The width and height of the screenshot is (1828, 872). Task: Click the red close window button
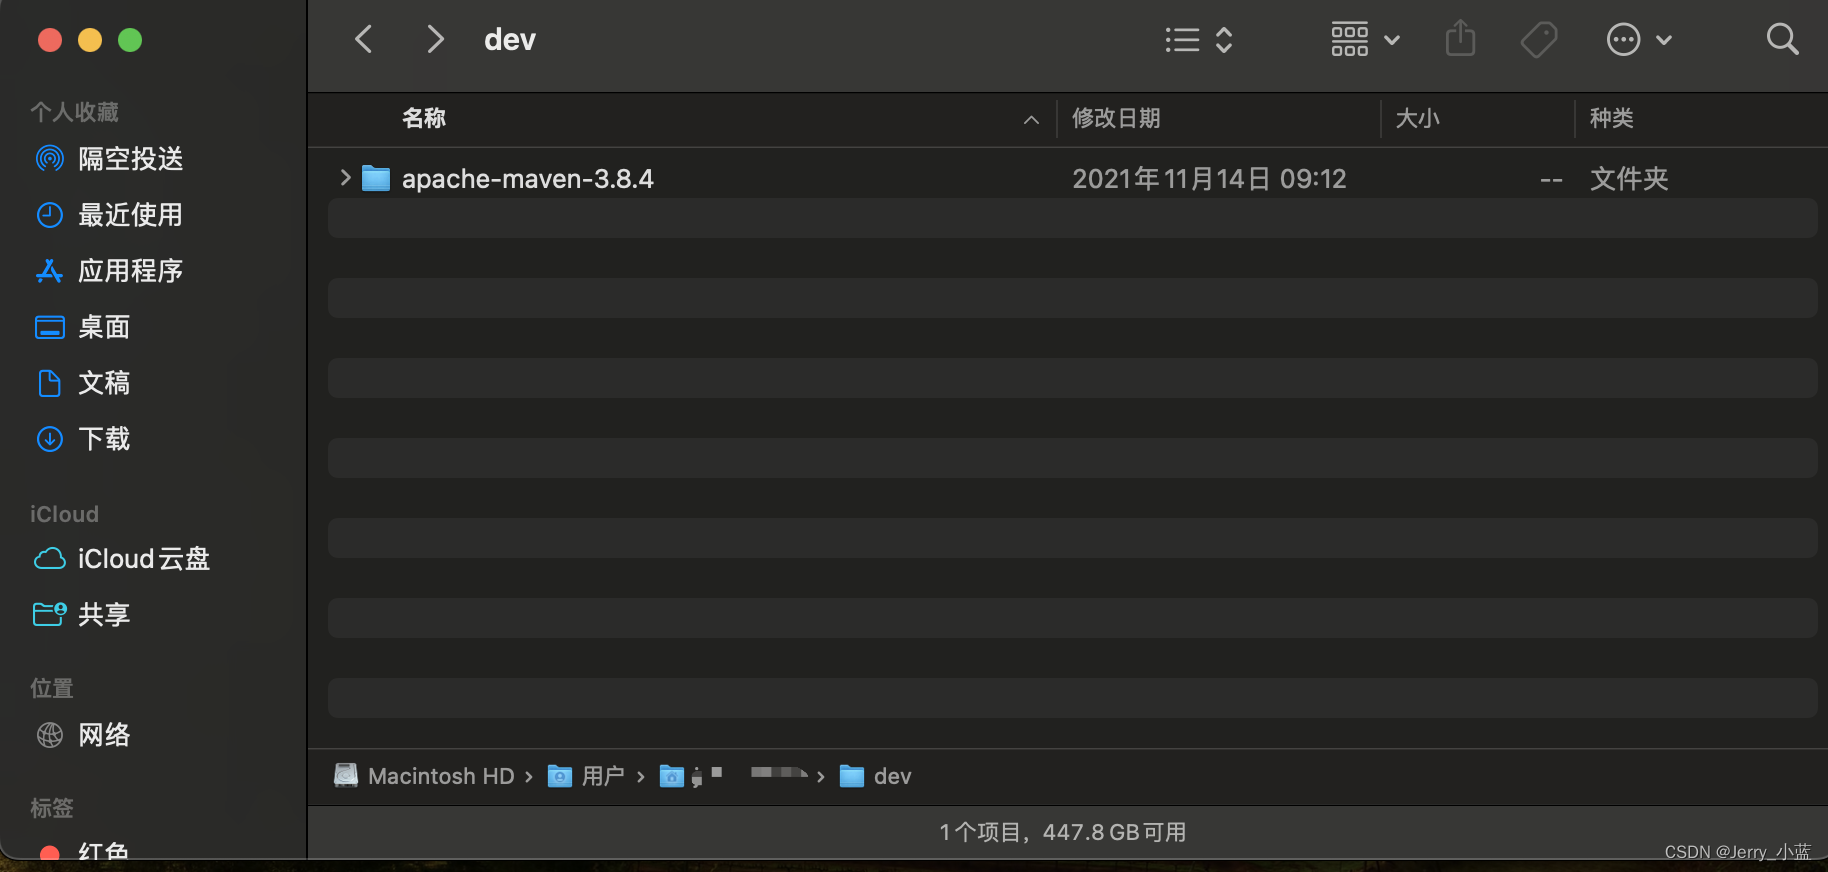coord(50,40)
